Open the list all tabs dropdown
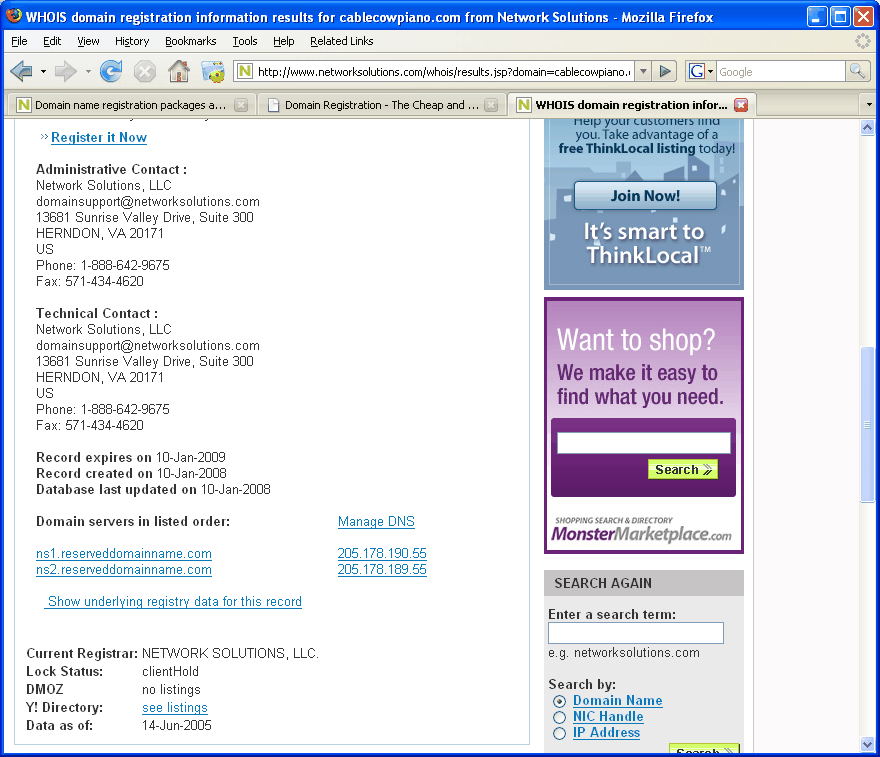880x757 pixels. point(869,105)
